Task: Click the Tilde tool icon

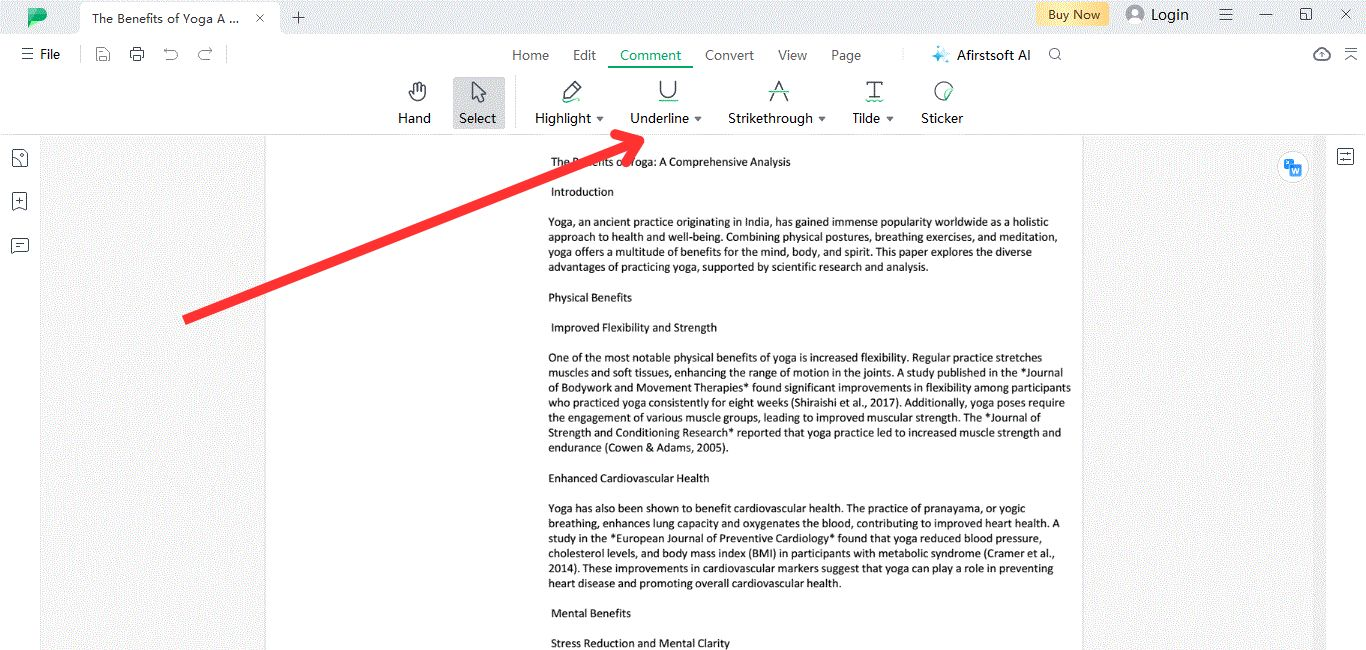Action: click(874, 92)
